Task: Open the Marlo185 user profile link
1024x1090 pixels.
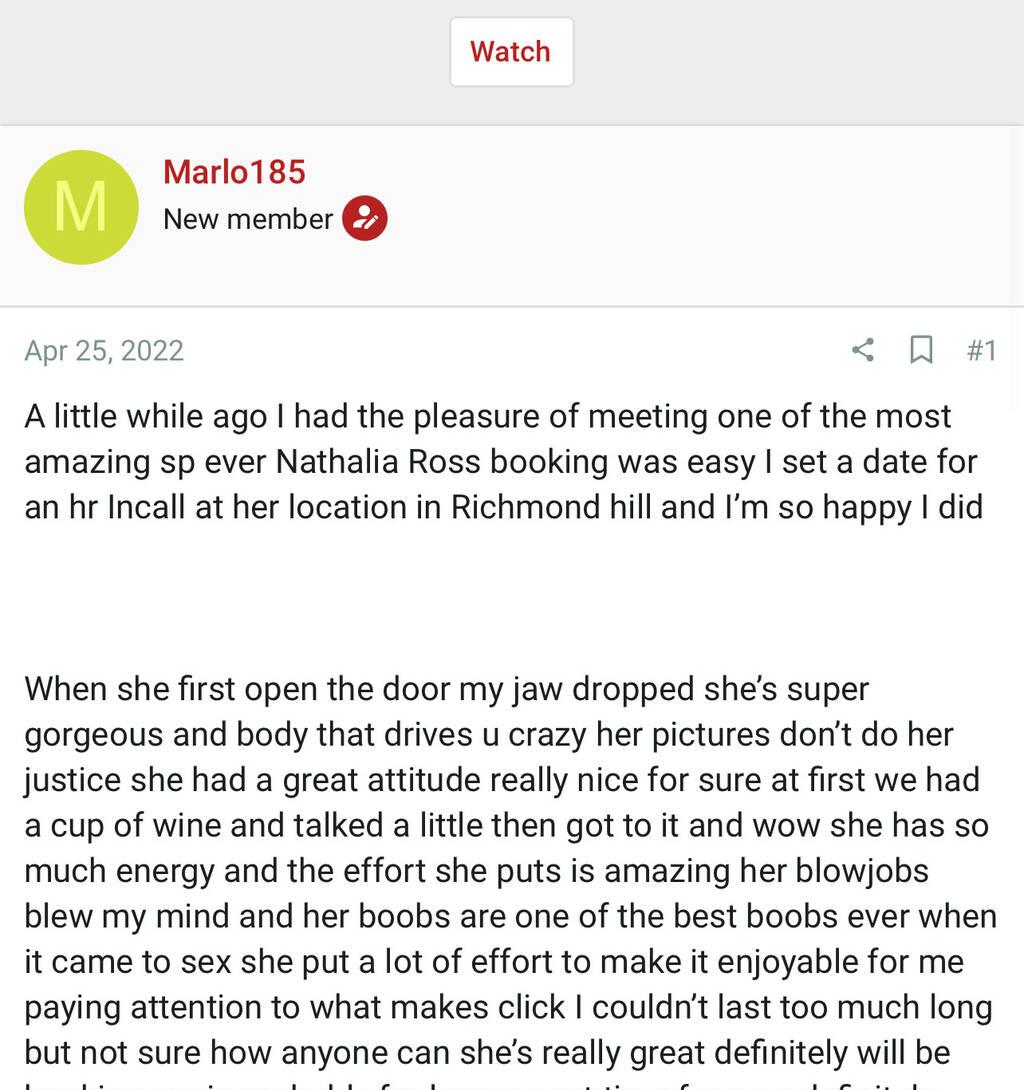Action: pos(234,172)
